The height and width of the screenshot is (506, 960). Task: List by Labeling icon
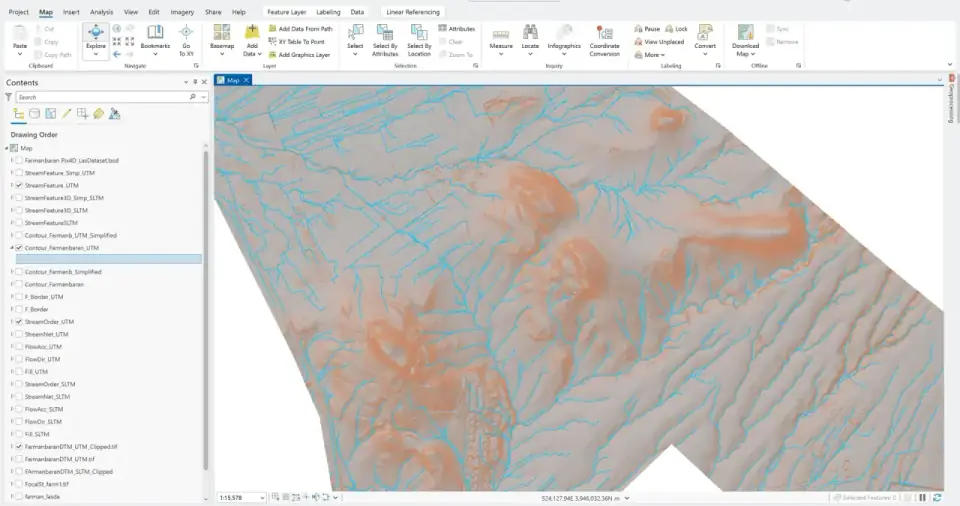pyautogui.click(x=98, y=114)
